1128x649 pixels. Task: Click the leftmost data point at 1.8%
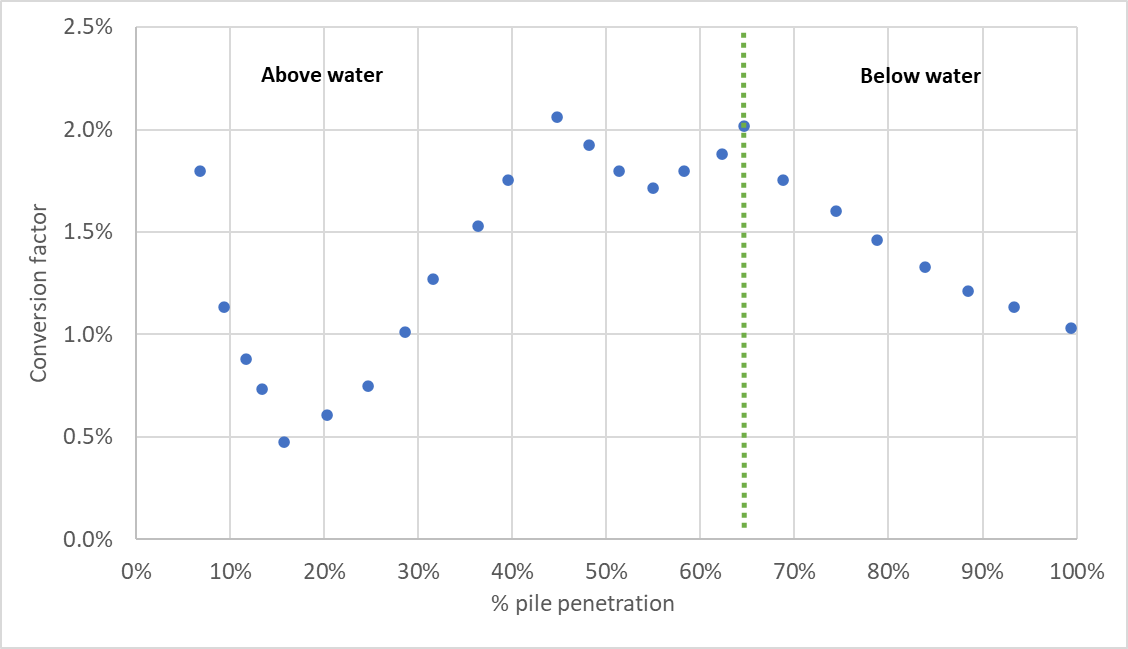[x=200, y=171]
